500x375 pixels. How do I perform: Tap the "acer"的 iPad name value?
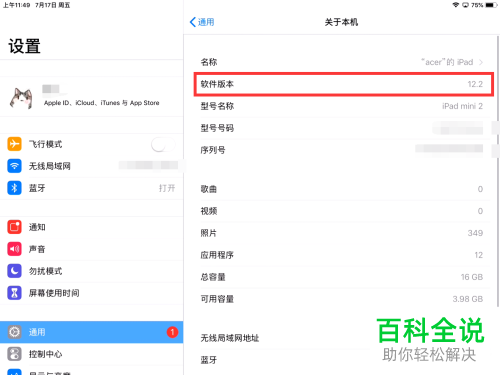point(447,62)
